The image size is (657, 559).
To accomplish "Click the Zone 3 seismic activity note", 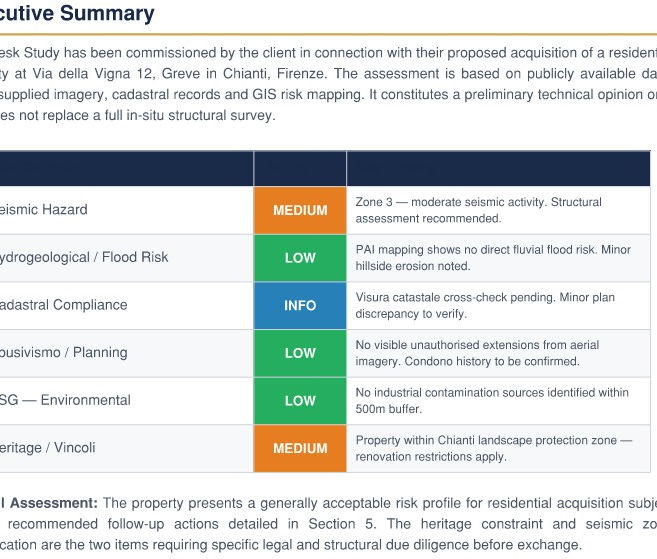I will tap(479, 210).
